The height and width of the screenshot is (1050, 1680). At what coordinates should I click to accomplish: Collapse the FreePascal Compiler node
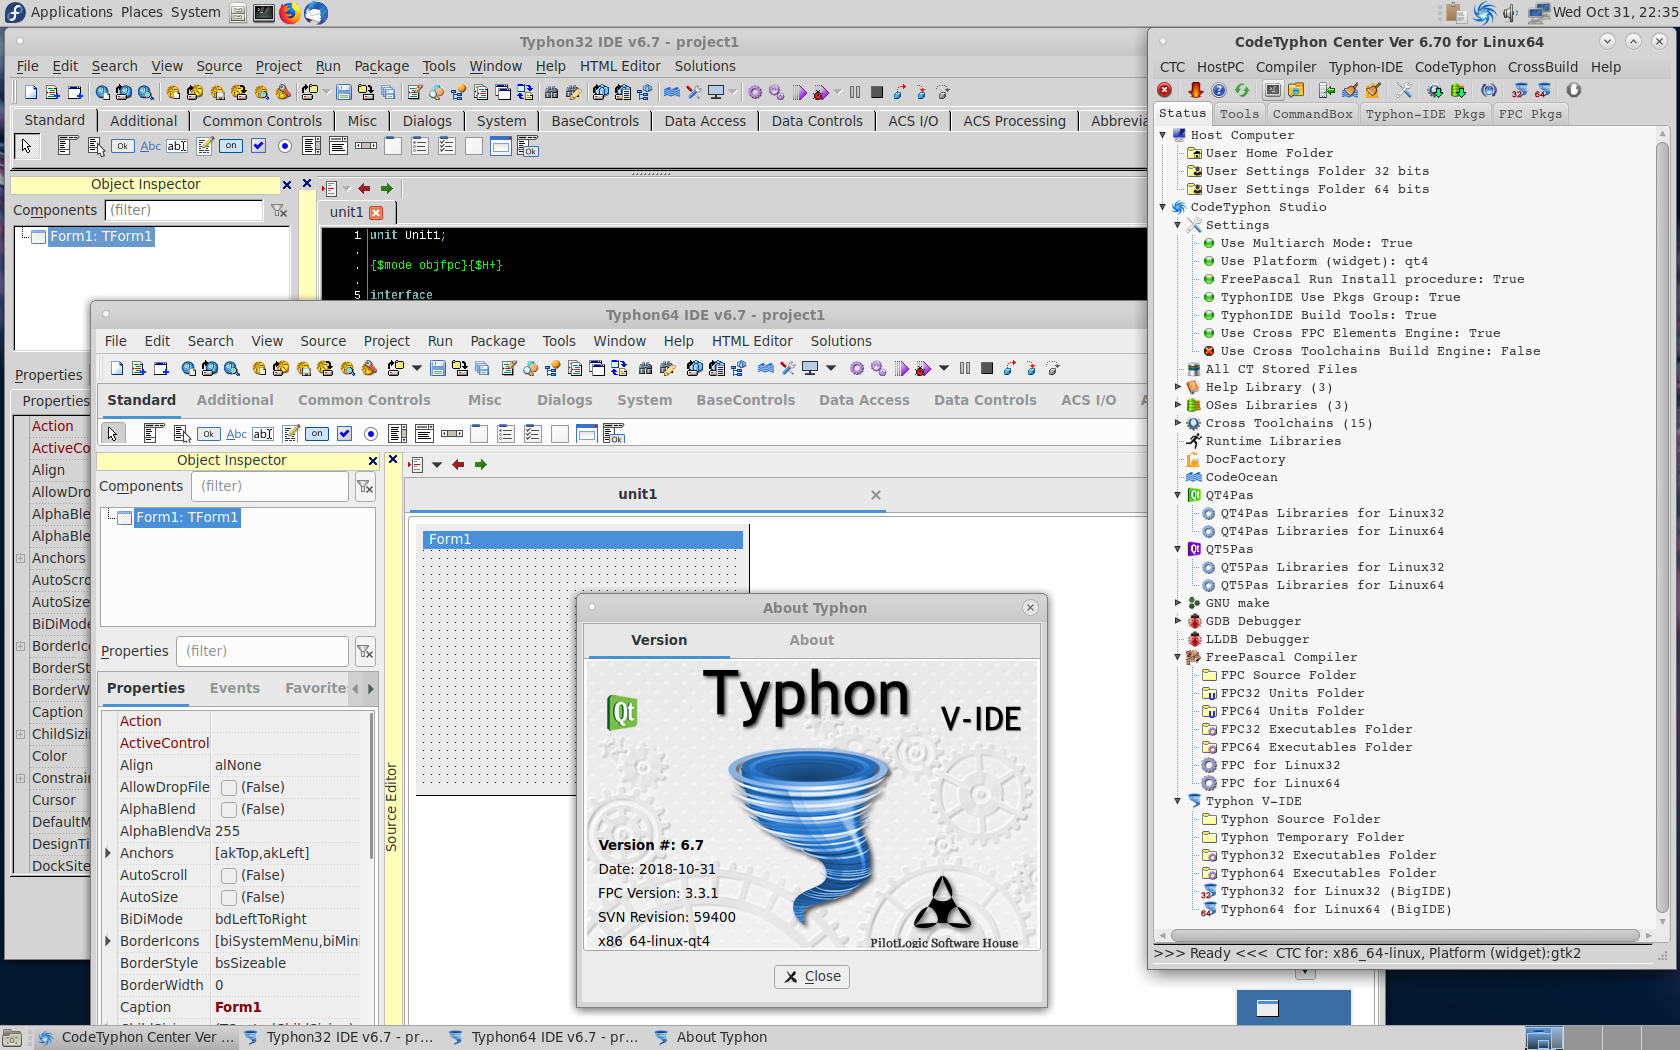1178,657
